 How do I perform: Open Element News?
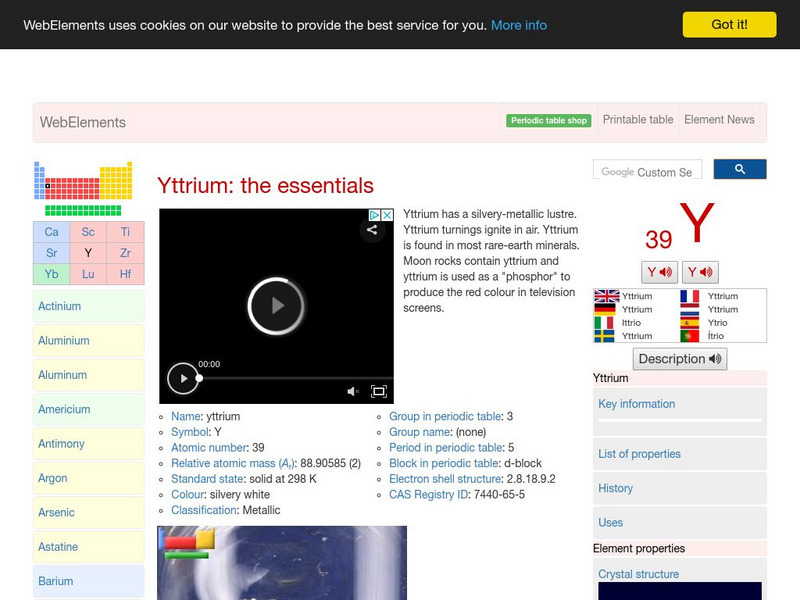pos(719,119)
